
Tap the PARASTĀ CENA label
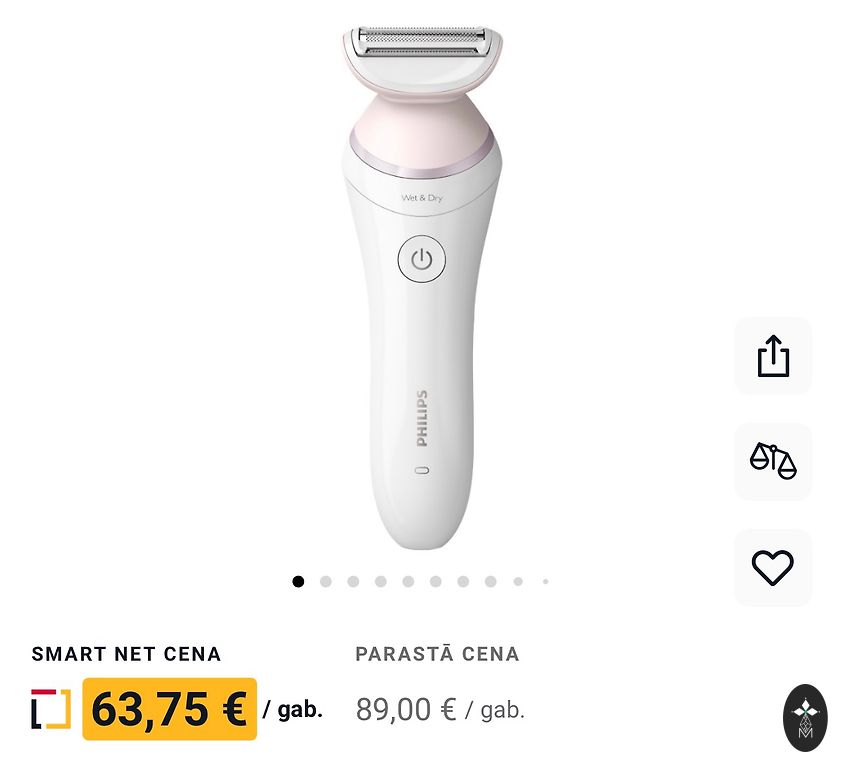pyautogui.click(x=437, y=654)
